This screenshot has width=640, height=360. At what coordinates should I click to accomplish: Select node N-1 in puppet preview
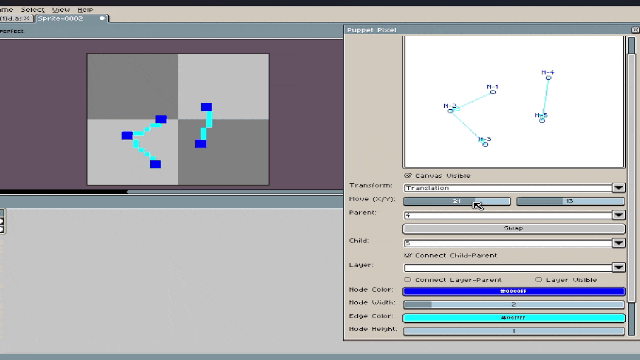point(493,92)
